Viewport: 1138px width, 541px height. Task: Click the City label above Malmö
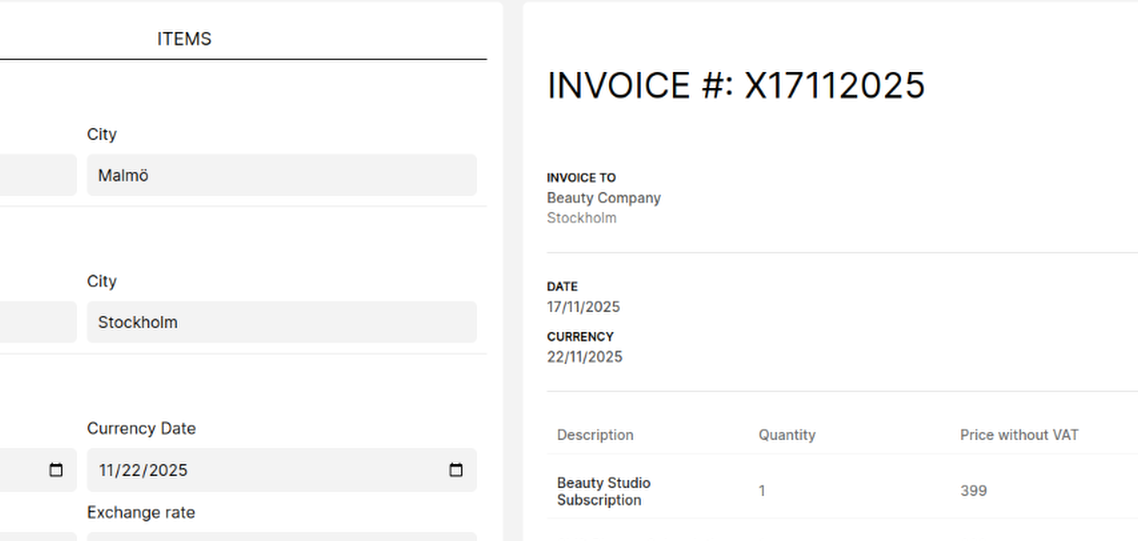(102, 134)
